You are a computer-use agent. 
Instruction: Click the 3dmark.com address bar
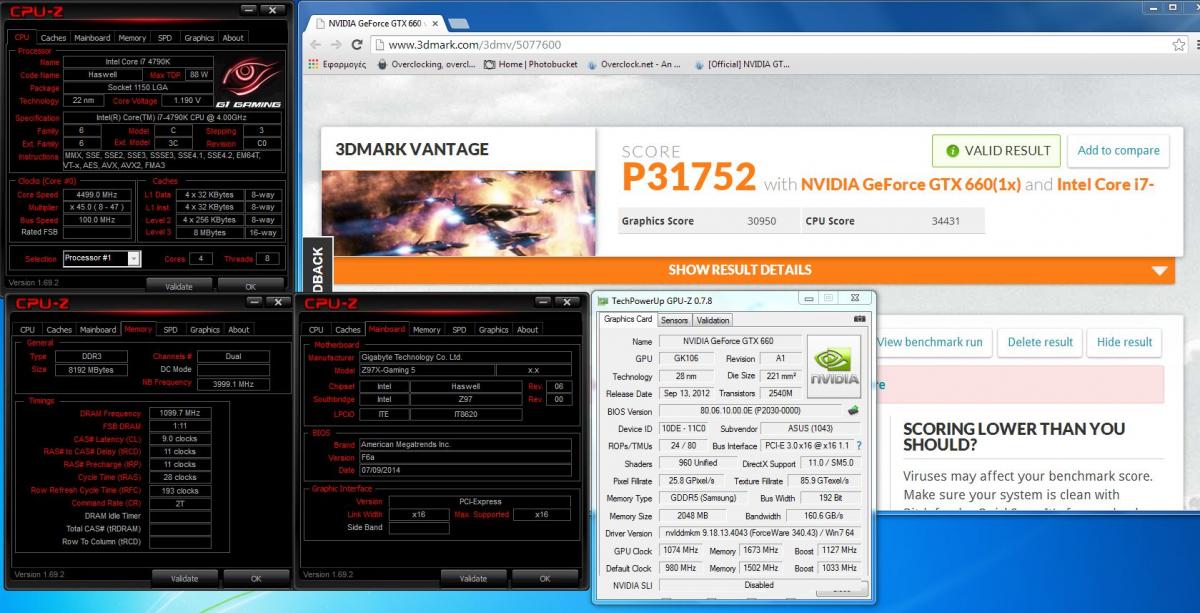[x=770, y=45]
